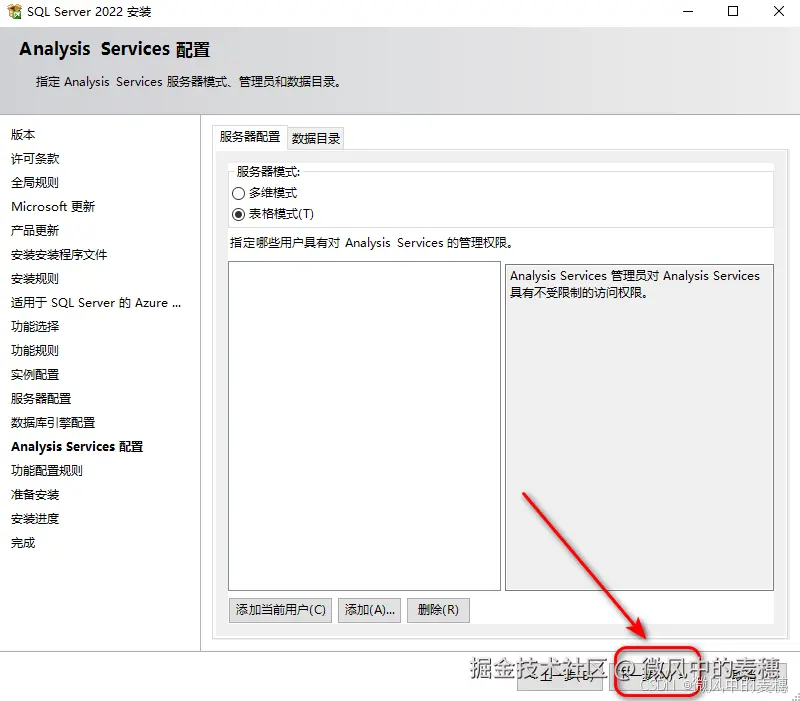Click the 安装进度 step in the sidebar

35,519
